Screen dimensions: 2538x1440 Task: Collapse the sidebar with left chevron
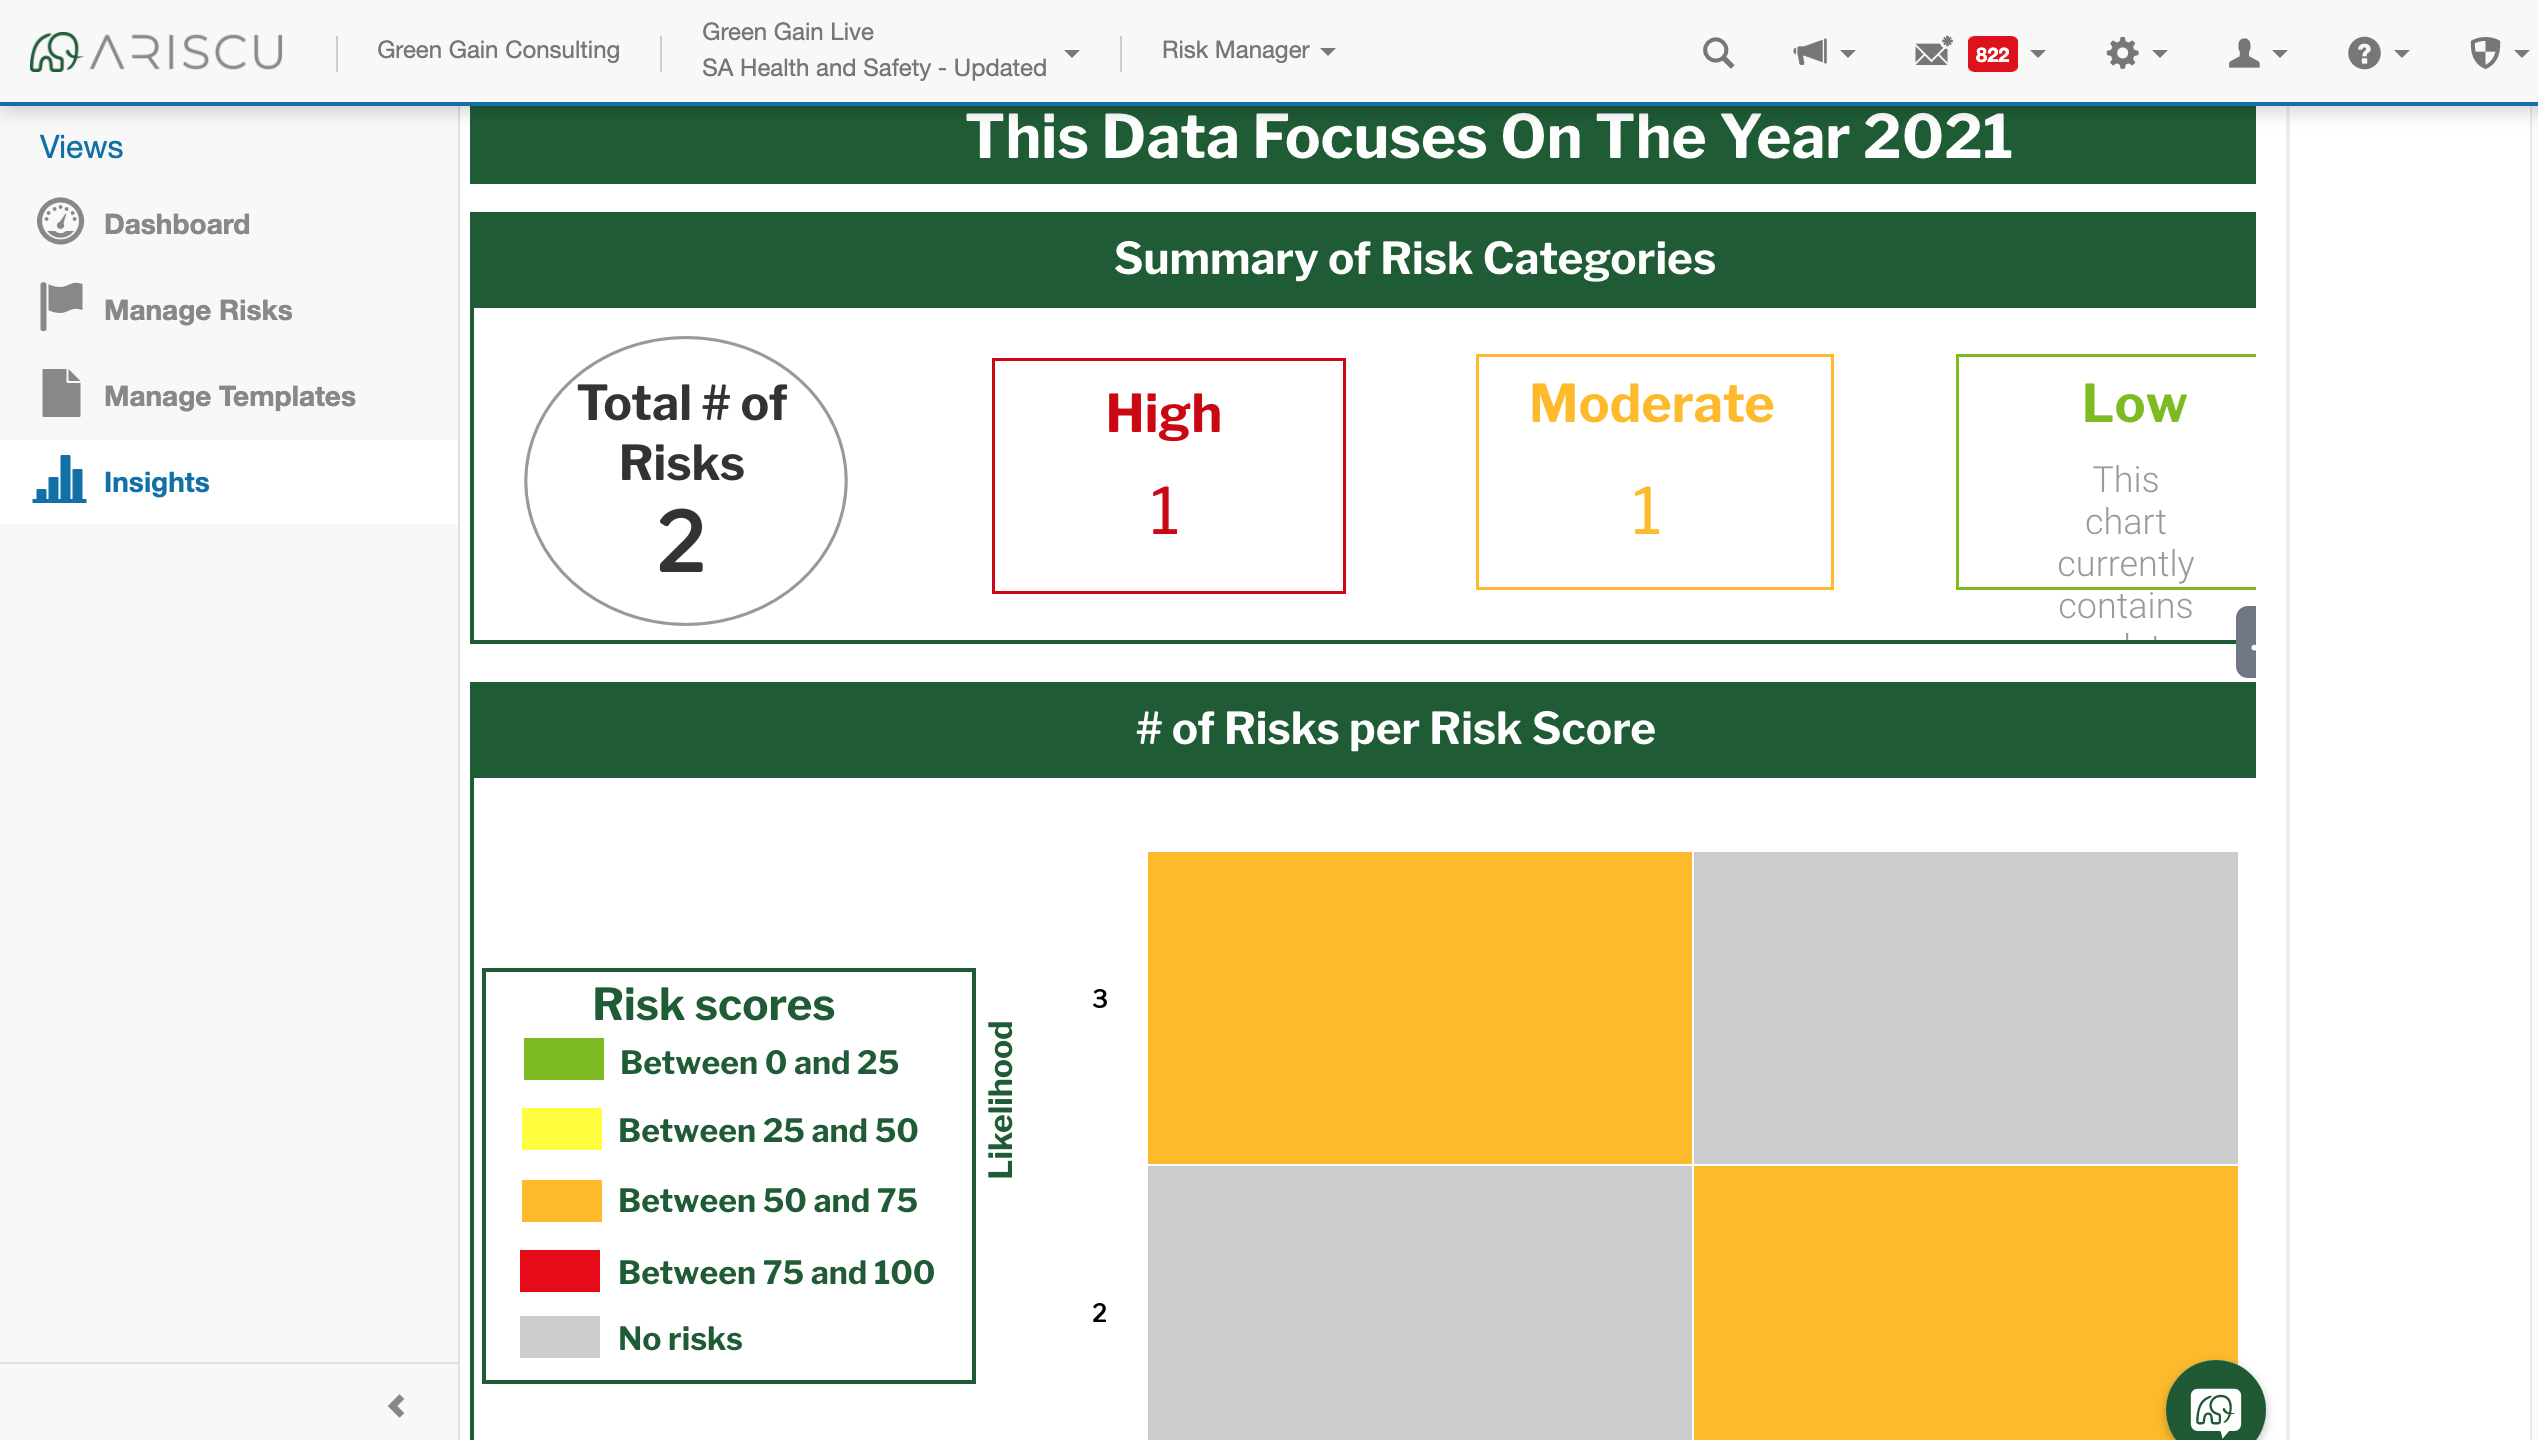pos(397,1406)
